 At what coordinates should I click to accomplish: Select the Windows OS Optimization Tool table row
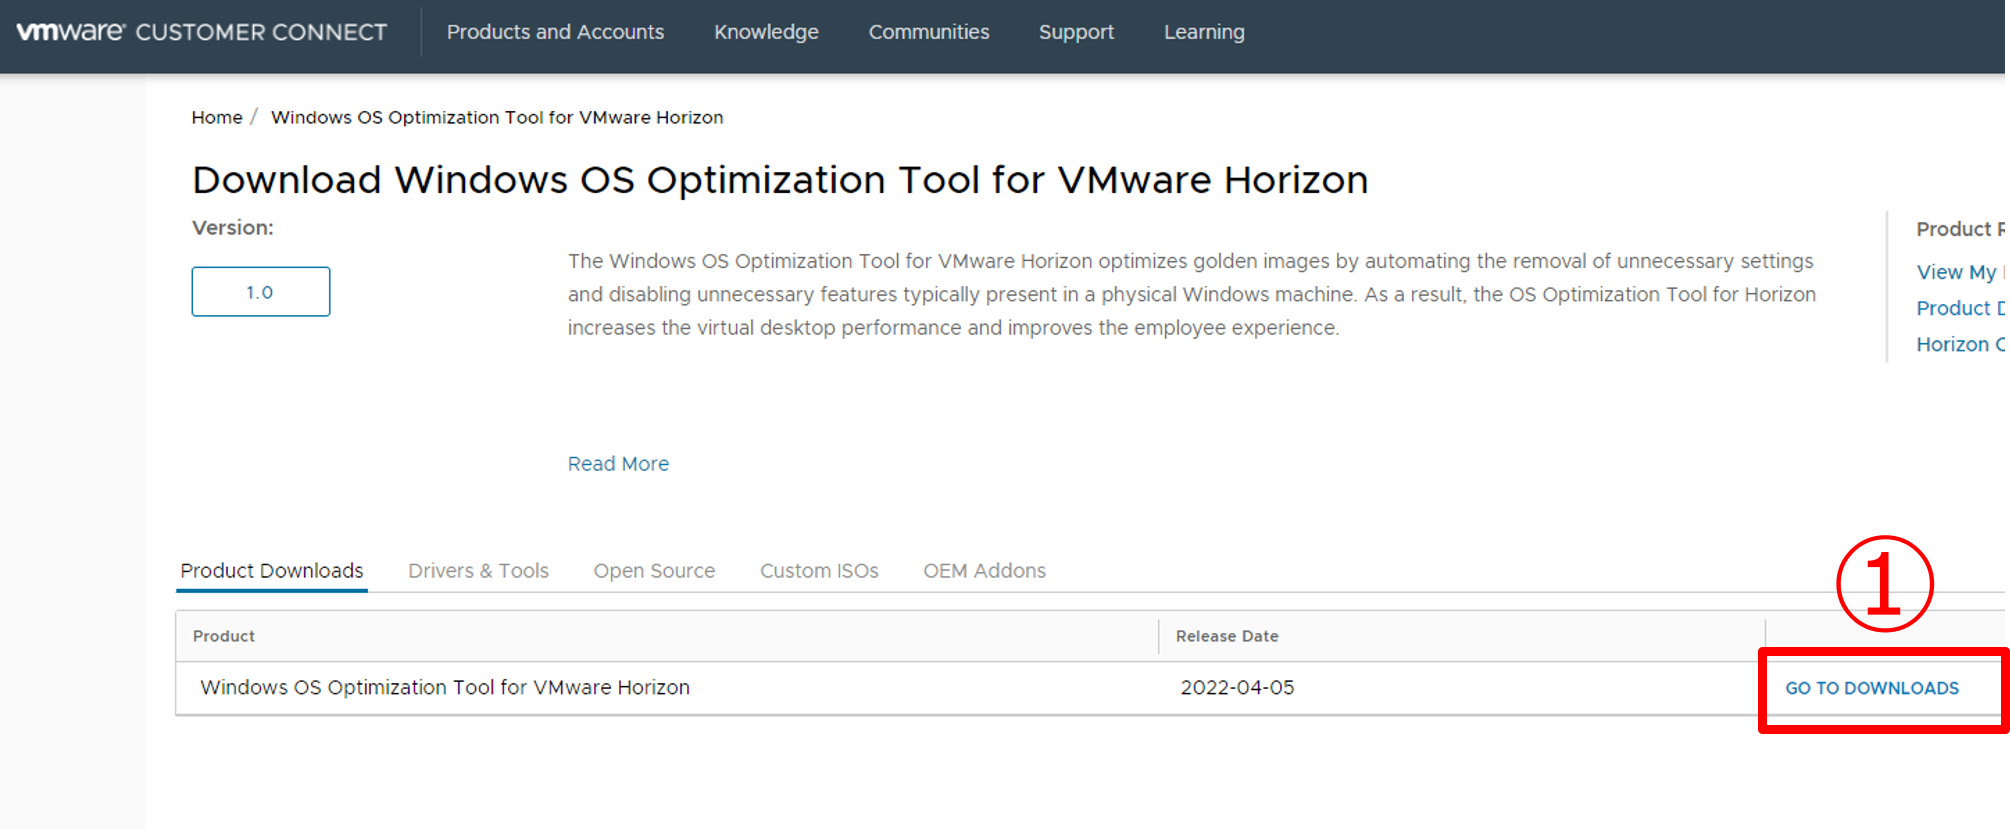[445, 688]
